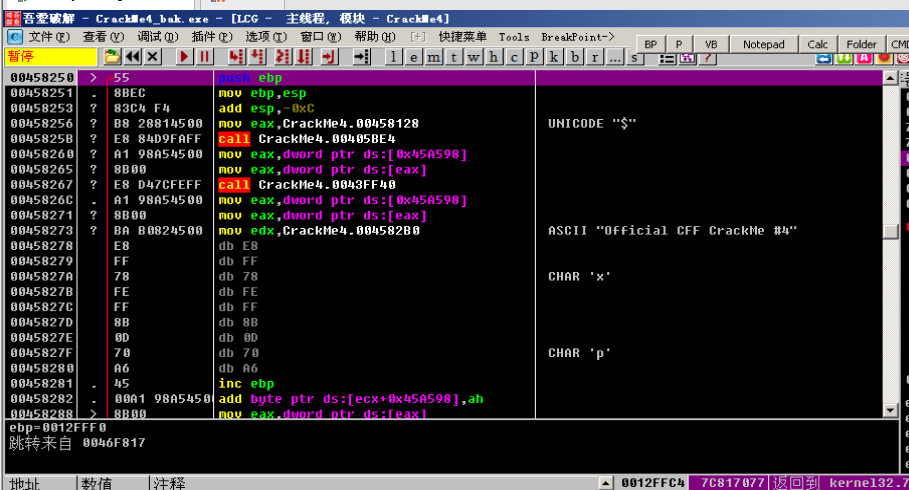Pause execution with the red pause icon

204,57
